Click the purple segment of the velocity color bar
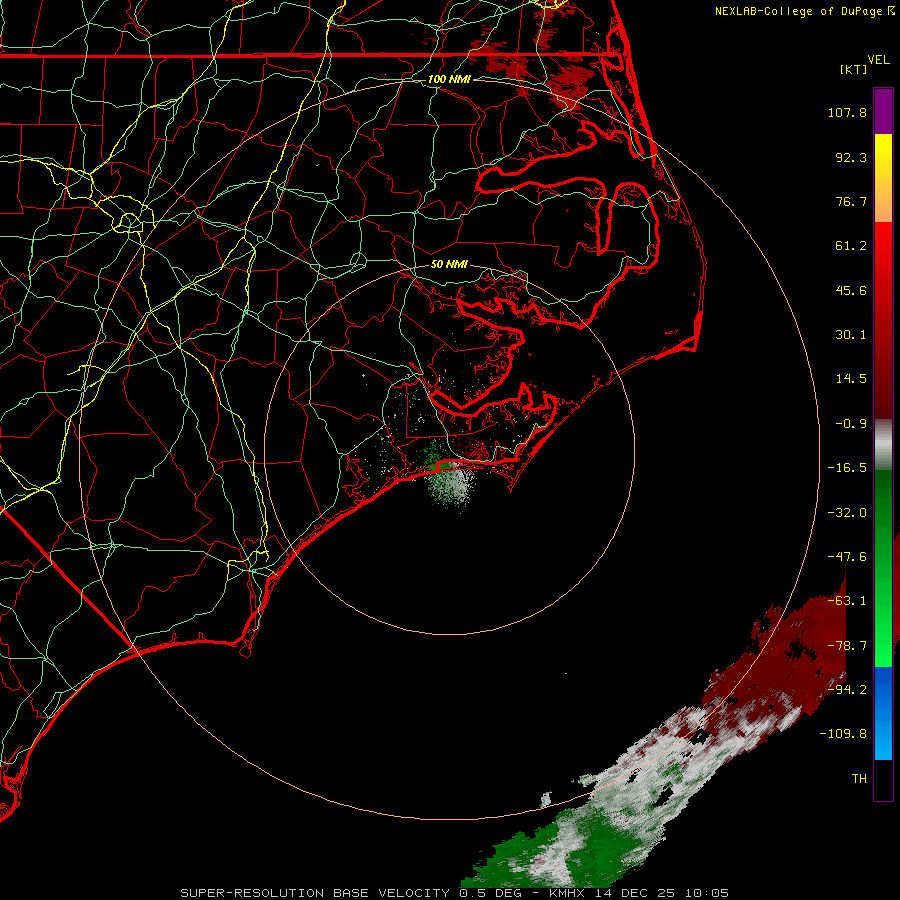 tap(883, 111)
